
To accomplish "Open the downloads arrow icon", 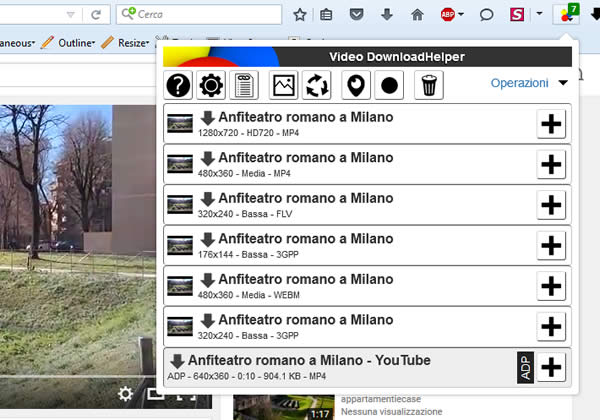I will click(x=387, y=15).
